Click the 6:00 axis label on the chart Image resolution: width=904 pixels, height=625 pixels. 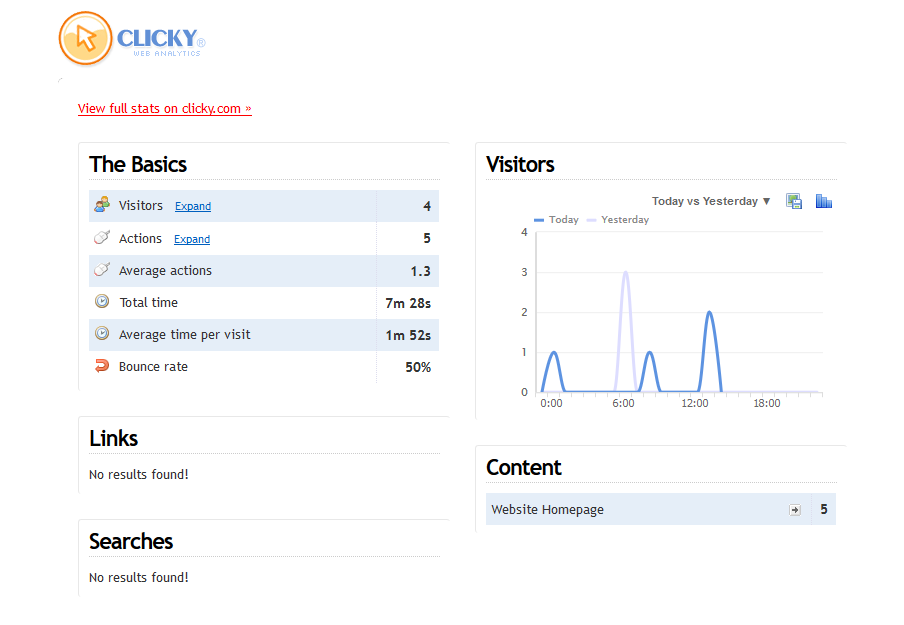623,404
